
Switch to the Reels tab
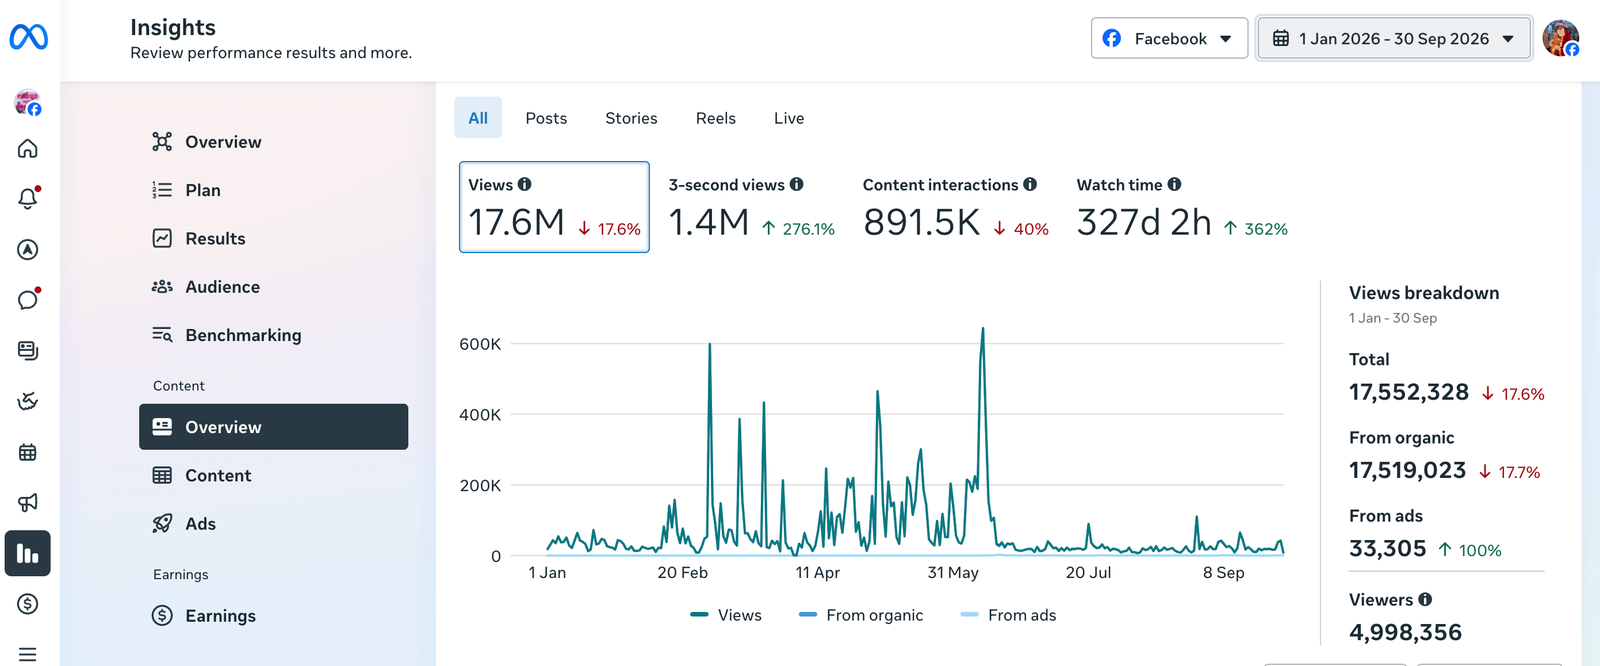(x=716, y=118)
